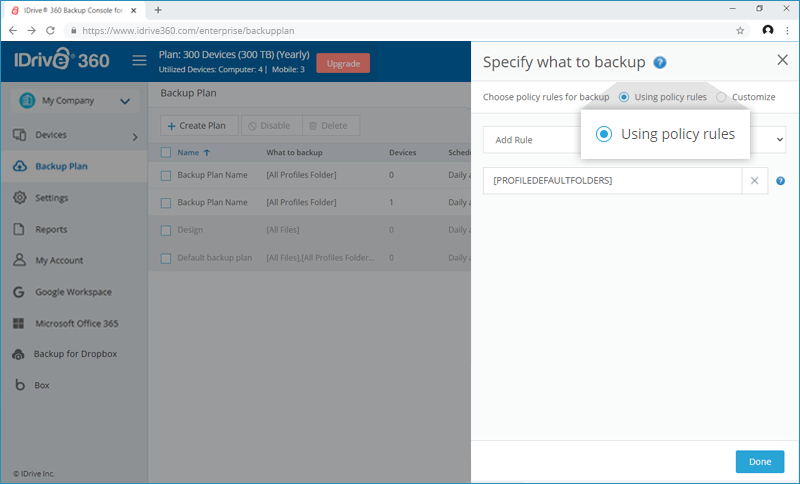Expand the Devices sidebar chevron
800x484 pixels.
(135, 137)
